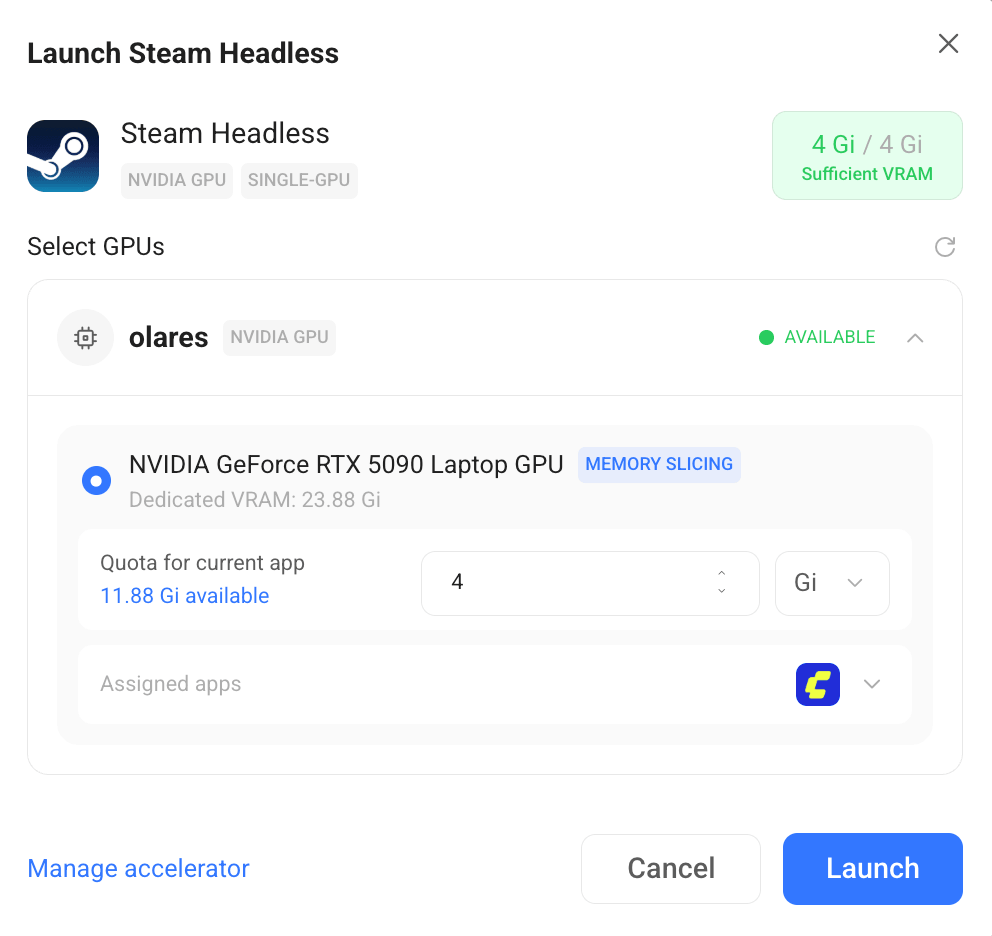This screenshot has width=992, height=936.
Task: Open the Gi unit dropdown
Action: pos(832,583)
